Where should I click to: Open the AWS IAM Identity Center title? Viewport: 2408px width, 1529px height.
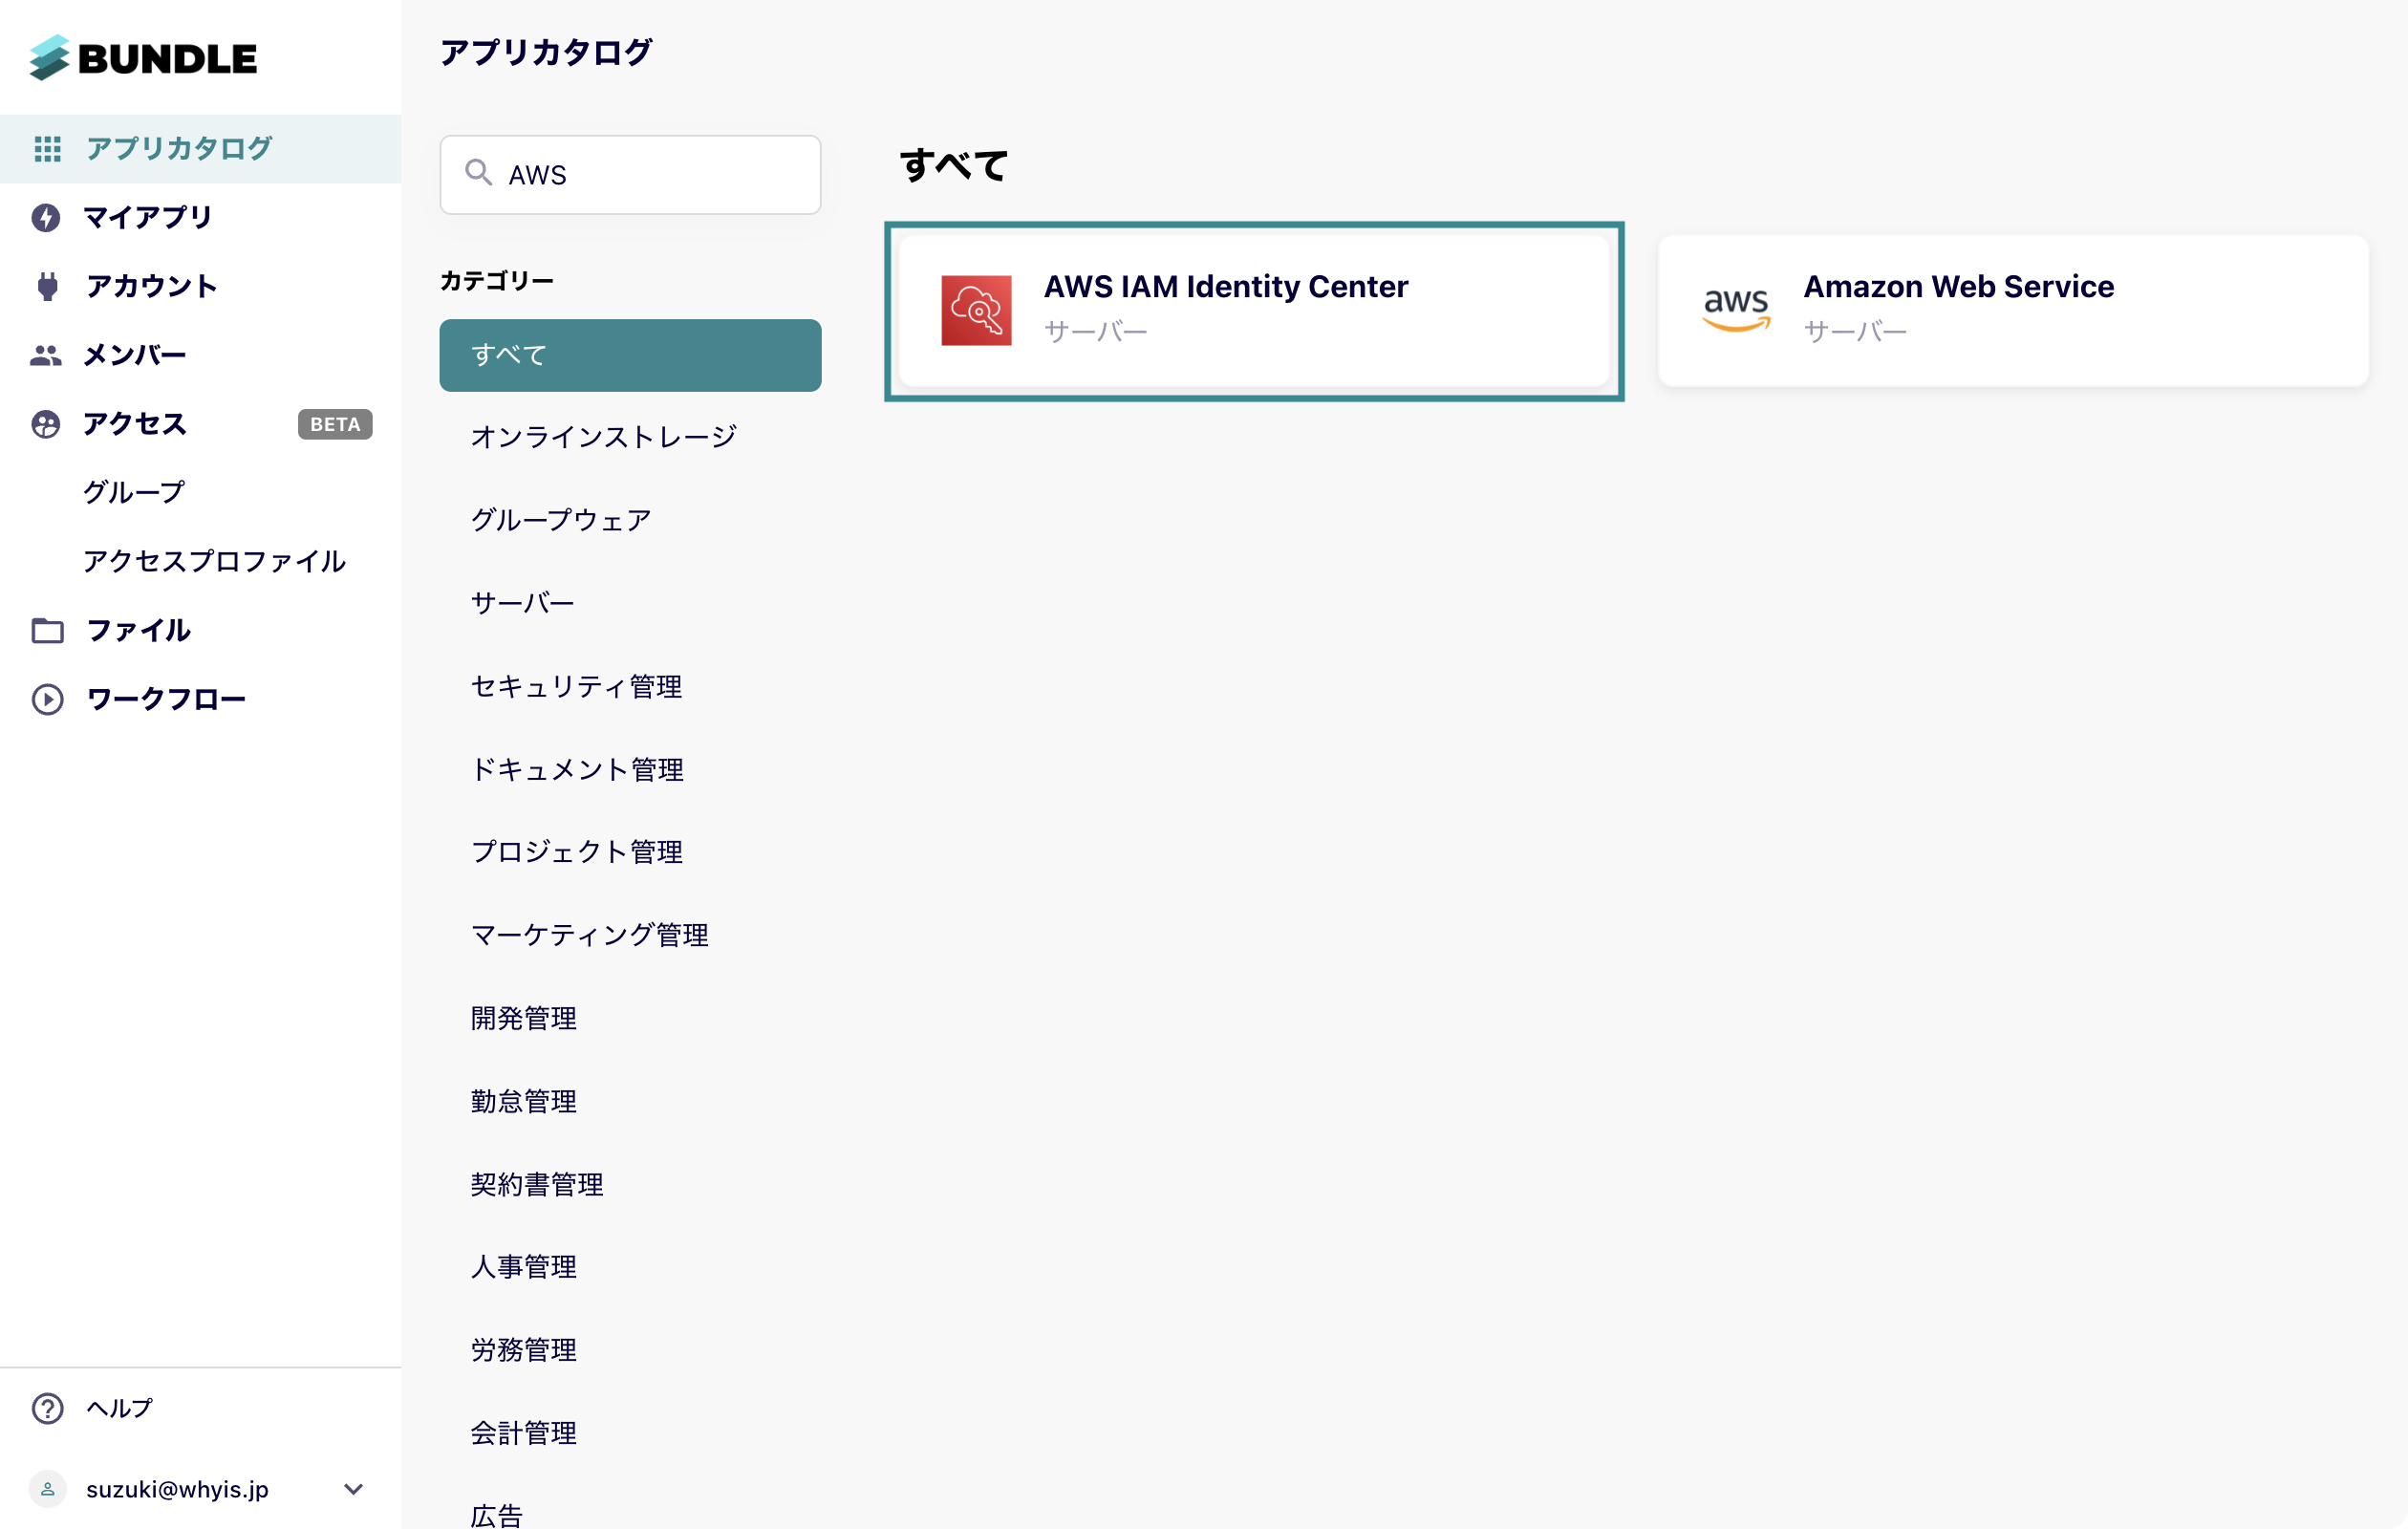point(1226,287)
